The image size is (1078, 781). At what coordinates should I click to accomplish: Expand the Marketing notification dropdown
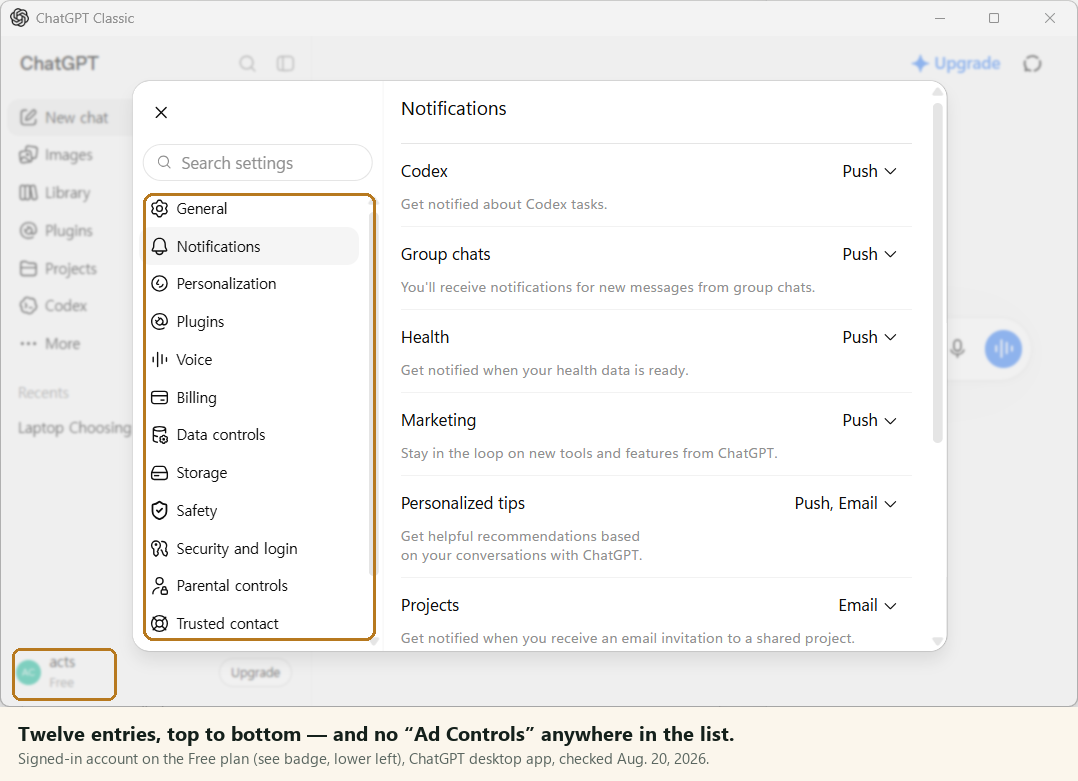point(869,420)
